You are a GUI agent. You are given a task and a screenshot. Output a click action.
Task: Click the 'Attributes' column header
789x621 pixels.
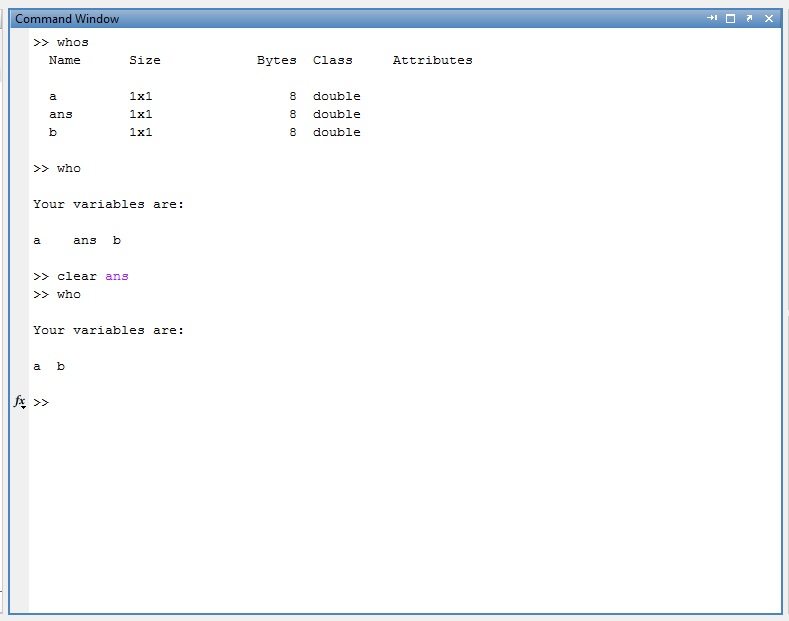pos(433,60)
